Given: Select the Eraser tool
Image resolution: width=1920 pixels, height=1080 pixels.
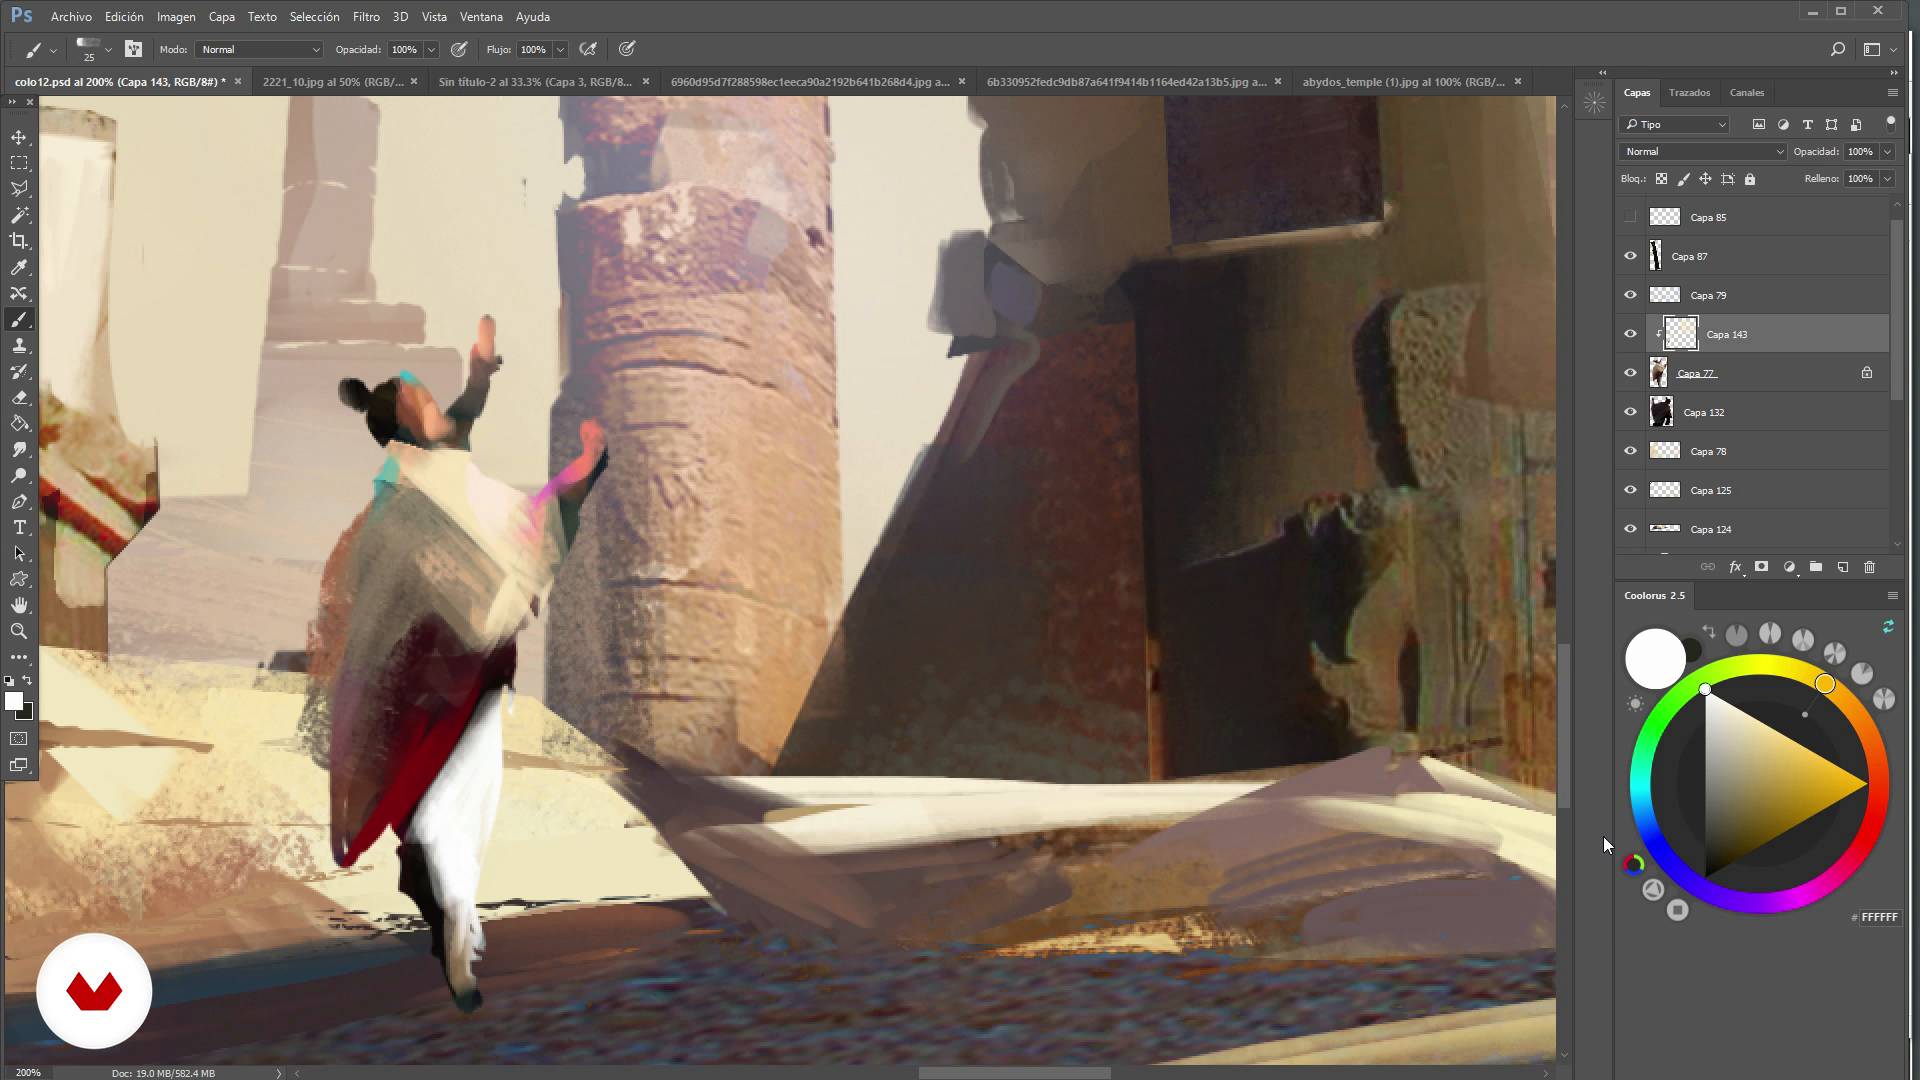Looking at the screenshot, I should click(19, 398).
